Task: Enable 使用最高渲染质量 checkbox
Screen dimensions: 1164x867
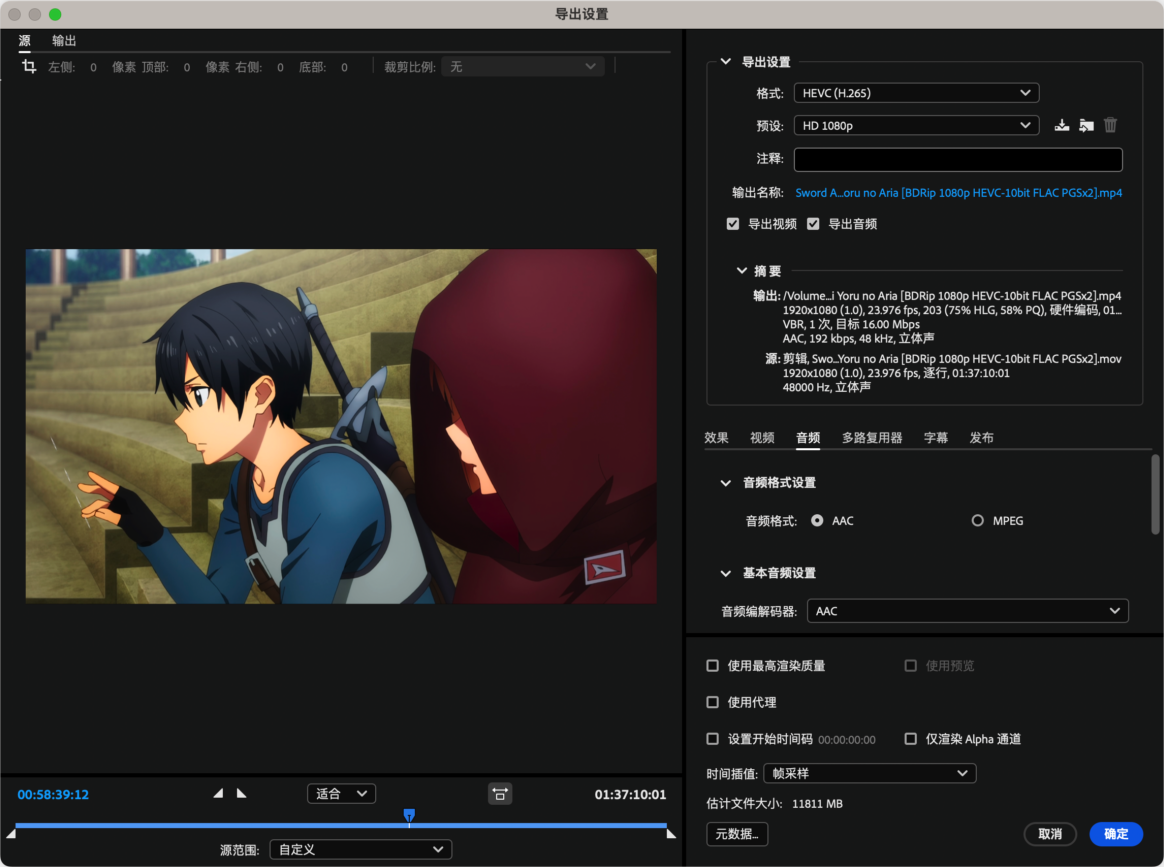Action: pos(713,666)
